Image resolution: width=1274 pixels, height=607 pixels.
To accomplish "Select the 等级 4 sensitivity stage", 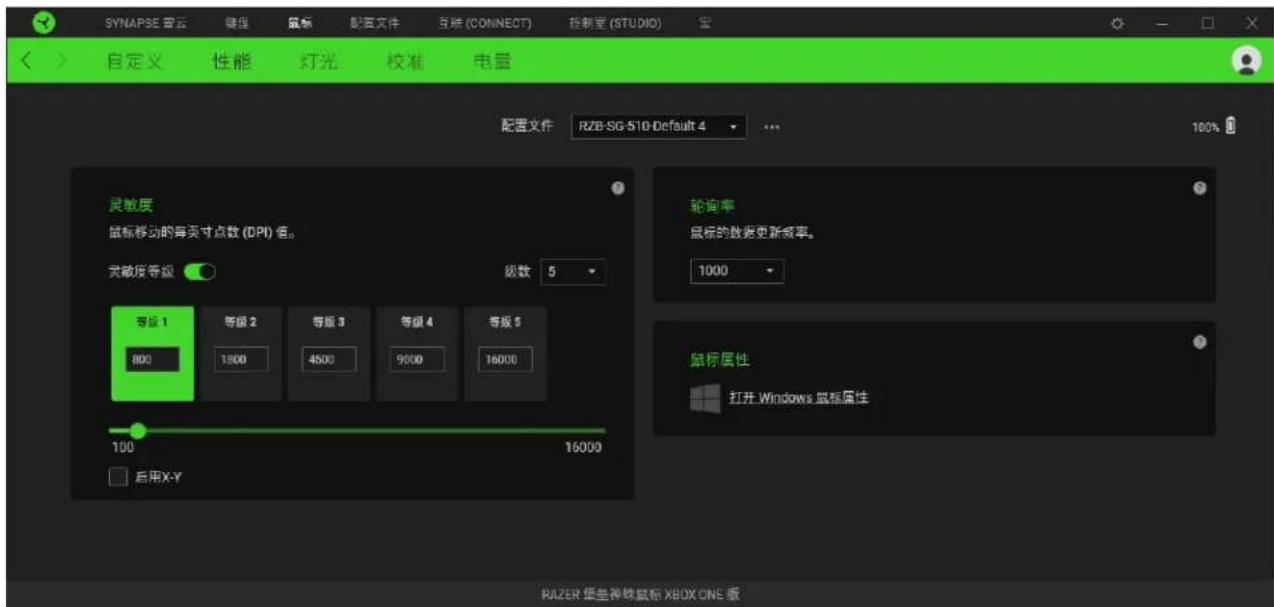I will tap(416, 354).
